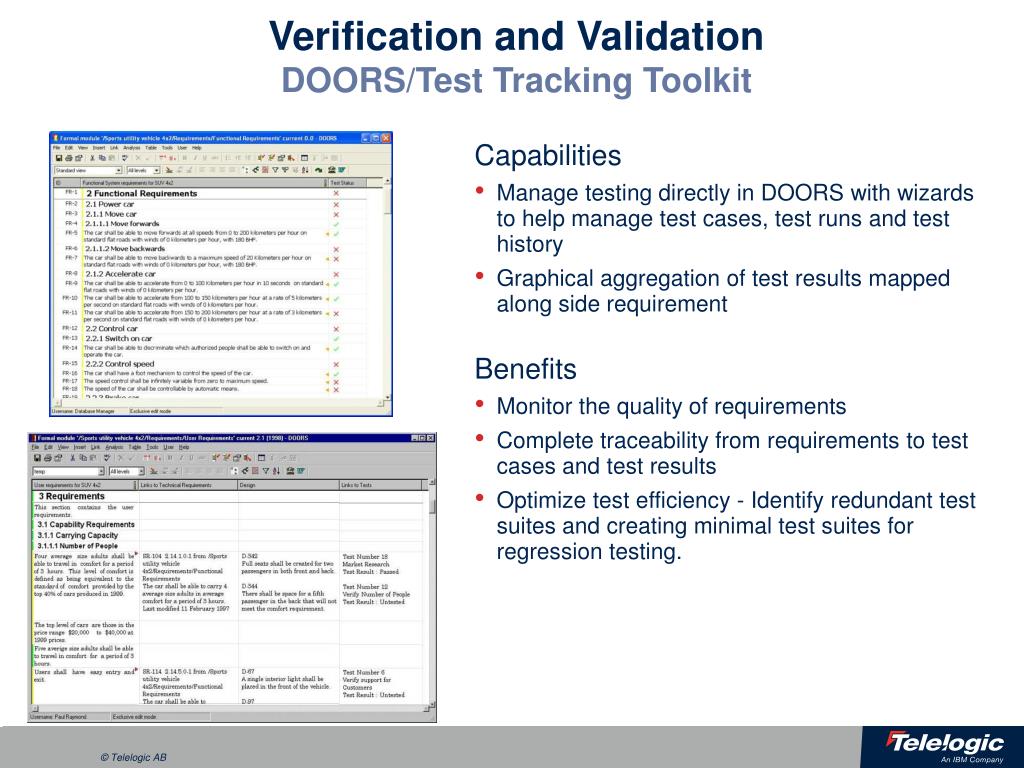Click filter funnel icon in User Requirements window
Viewport: 1024px width, 768px height.
click(x=266, y=471)
